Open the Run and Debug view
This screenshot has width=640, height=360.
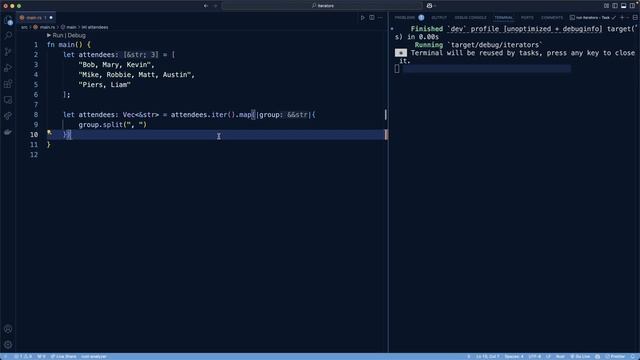pyautogui.click(x=8, y=68)
